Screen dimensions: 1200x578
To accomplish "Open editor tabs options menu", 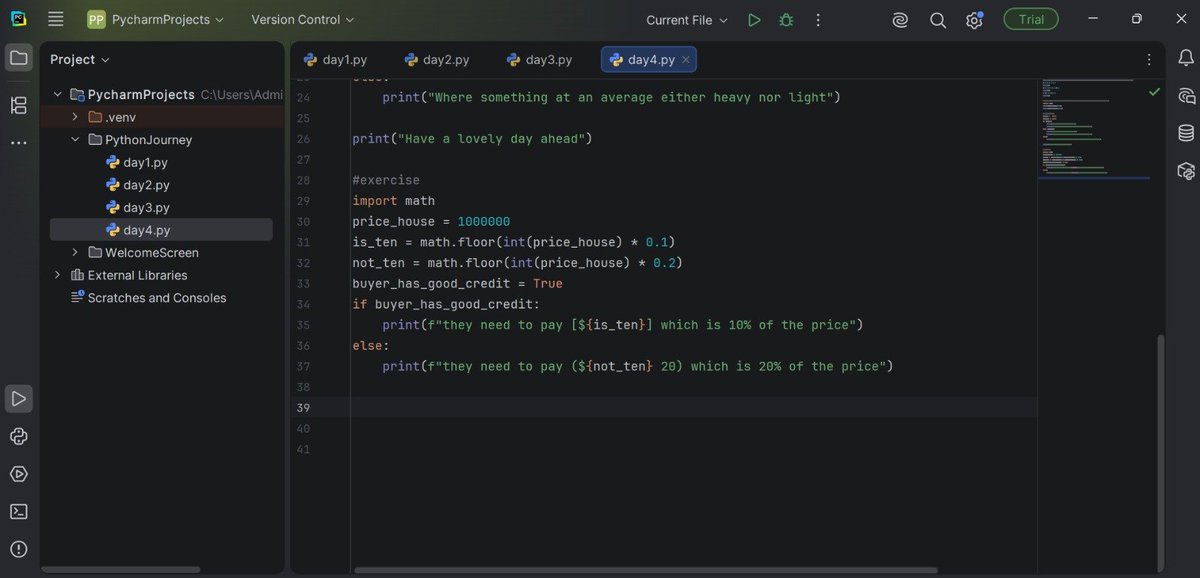I will 1148,60.
